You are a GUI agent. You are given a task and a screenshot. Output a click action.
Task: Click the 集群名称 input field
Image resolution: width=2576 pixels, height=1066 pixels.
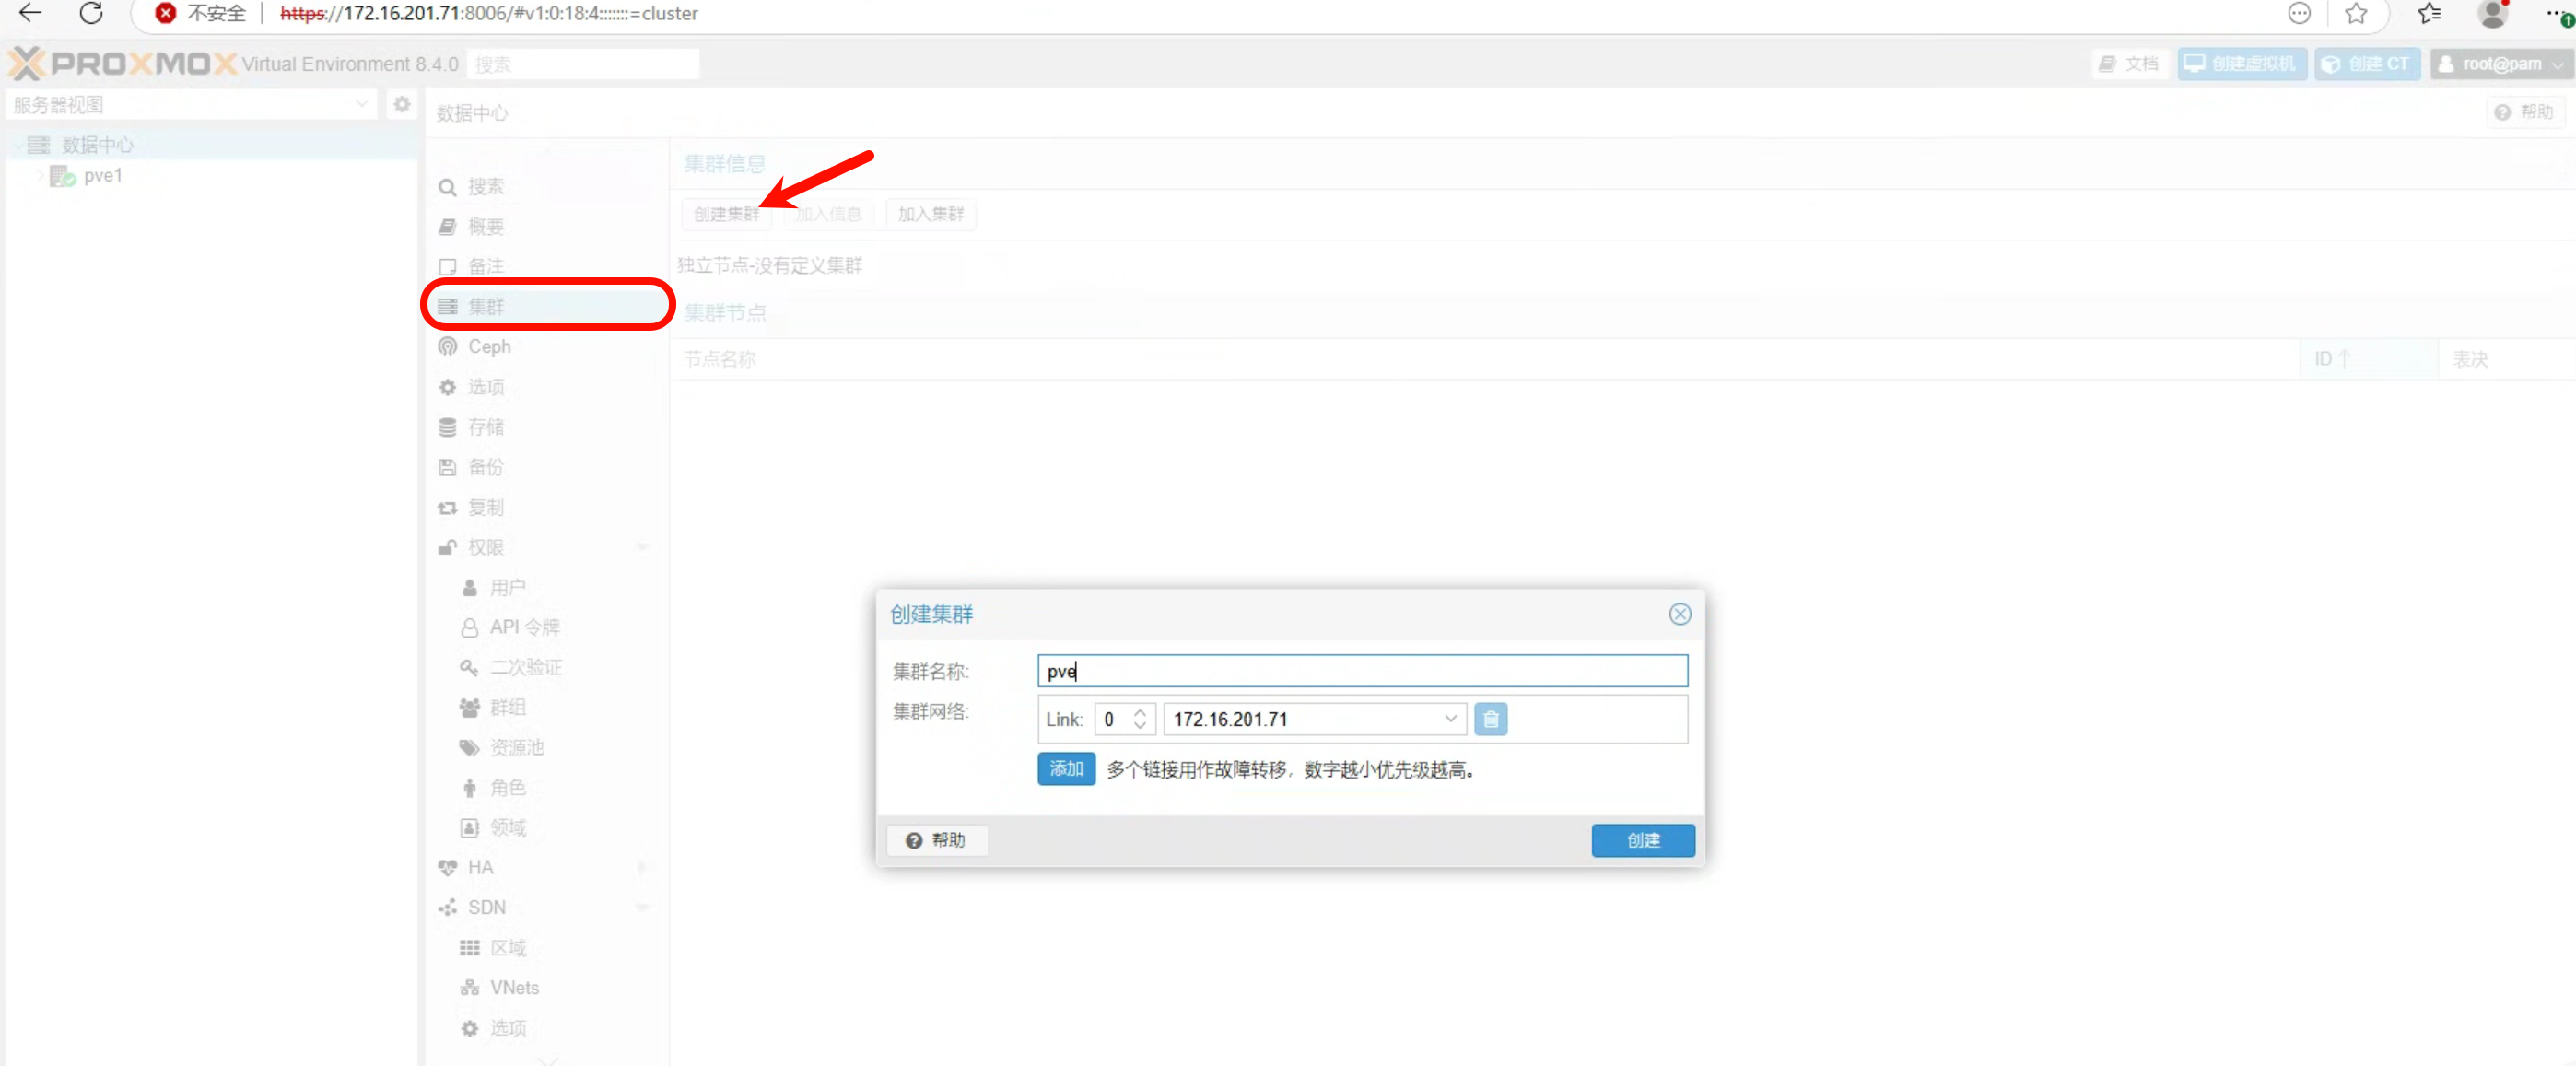point(1362,671)
